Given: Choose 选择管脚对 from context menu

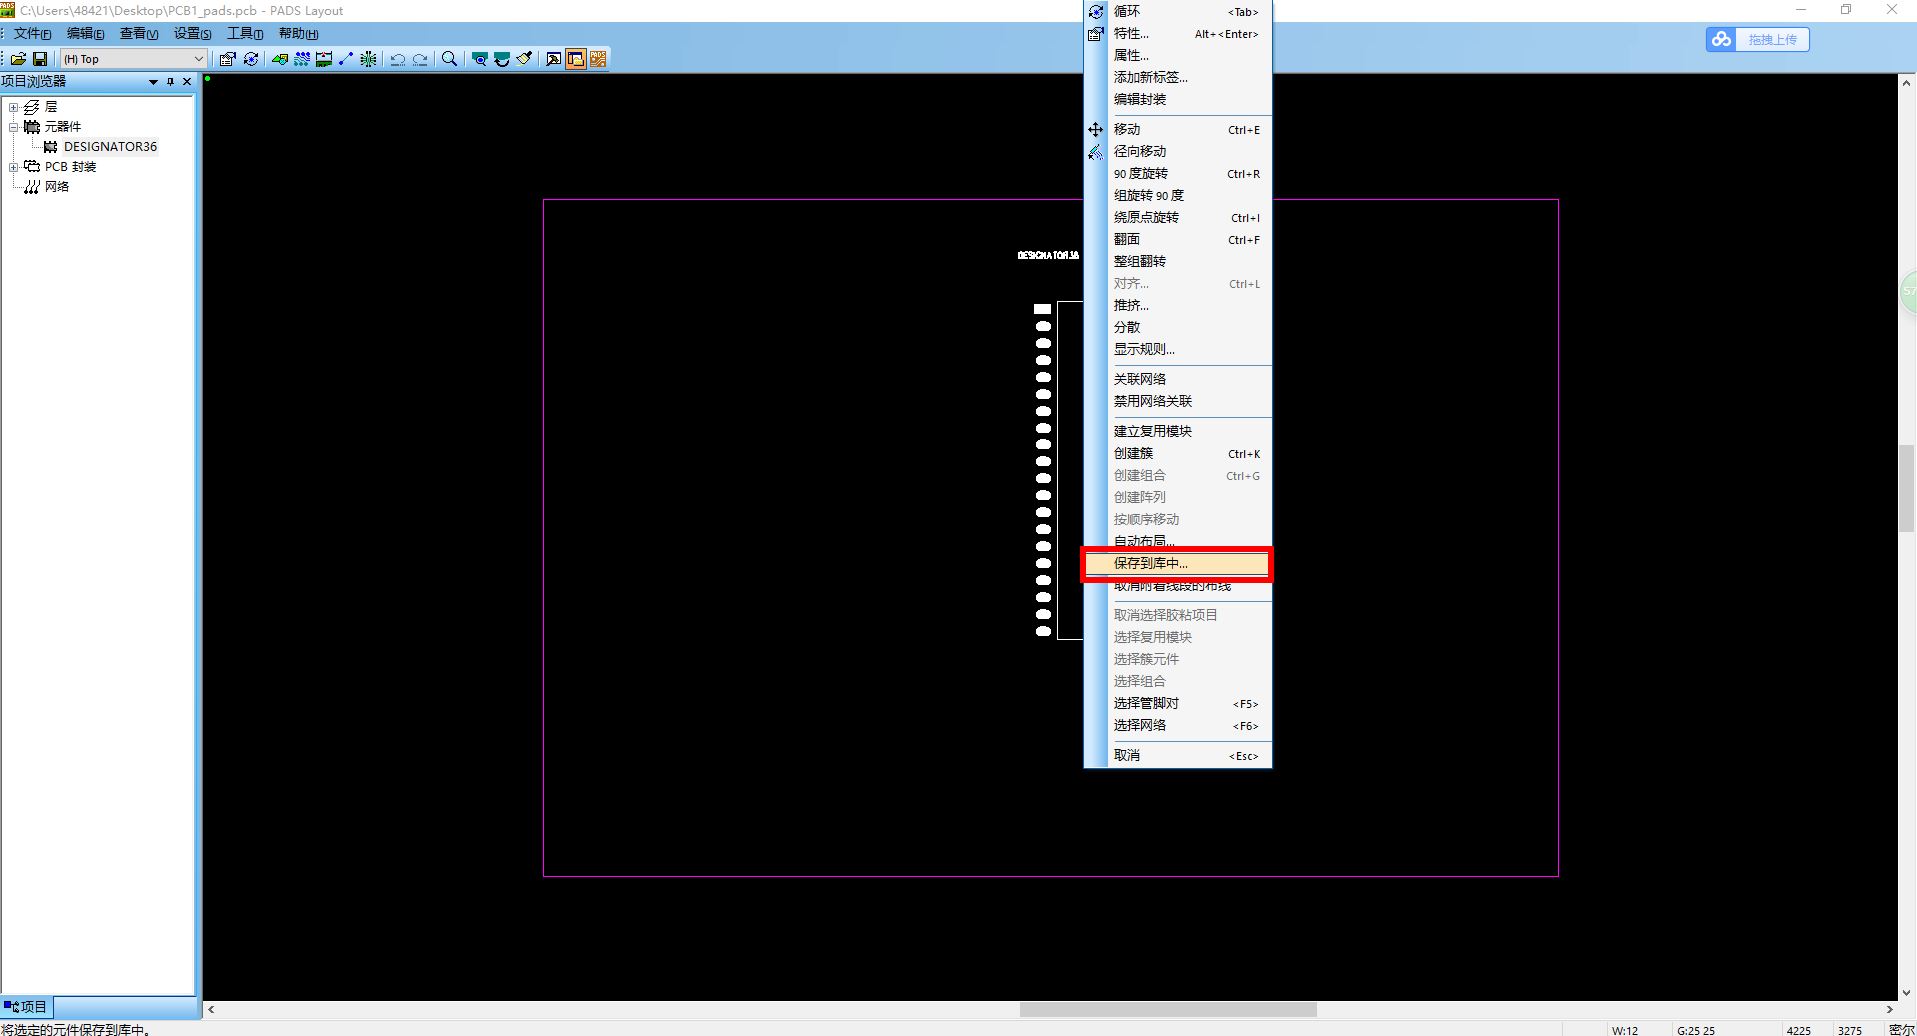Looking at the screenshot, I should point(1177,704).
